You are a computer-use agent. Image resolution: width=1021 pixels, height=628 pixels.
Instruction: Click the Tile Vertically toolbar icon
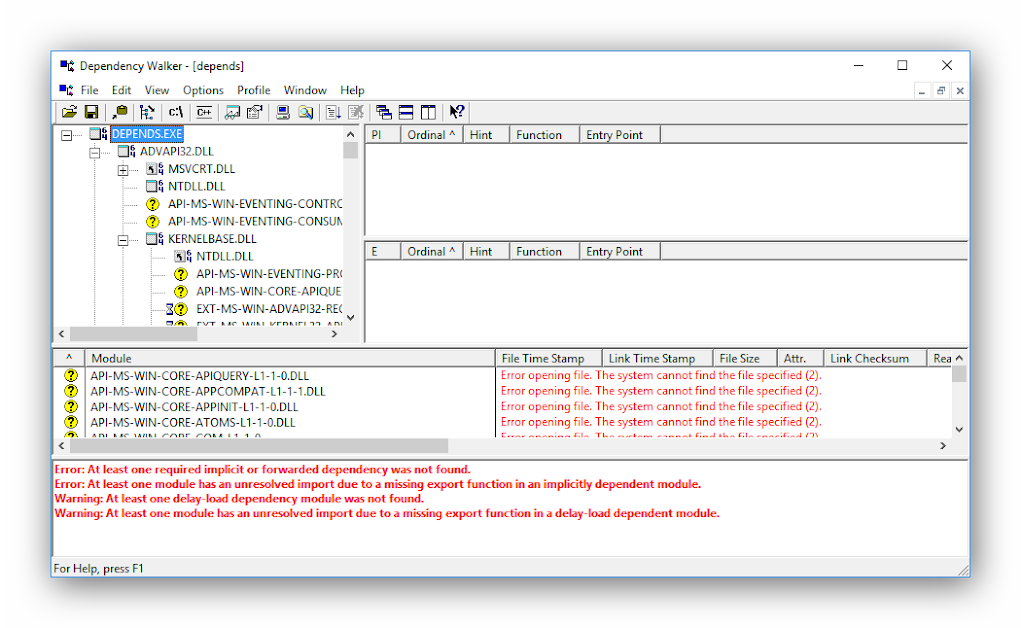pos(428,112)
